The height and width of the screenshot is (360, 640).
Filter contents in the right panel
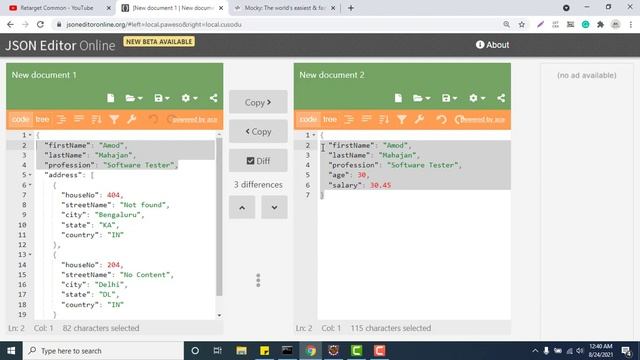click(x=402, y=119)
